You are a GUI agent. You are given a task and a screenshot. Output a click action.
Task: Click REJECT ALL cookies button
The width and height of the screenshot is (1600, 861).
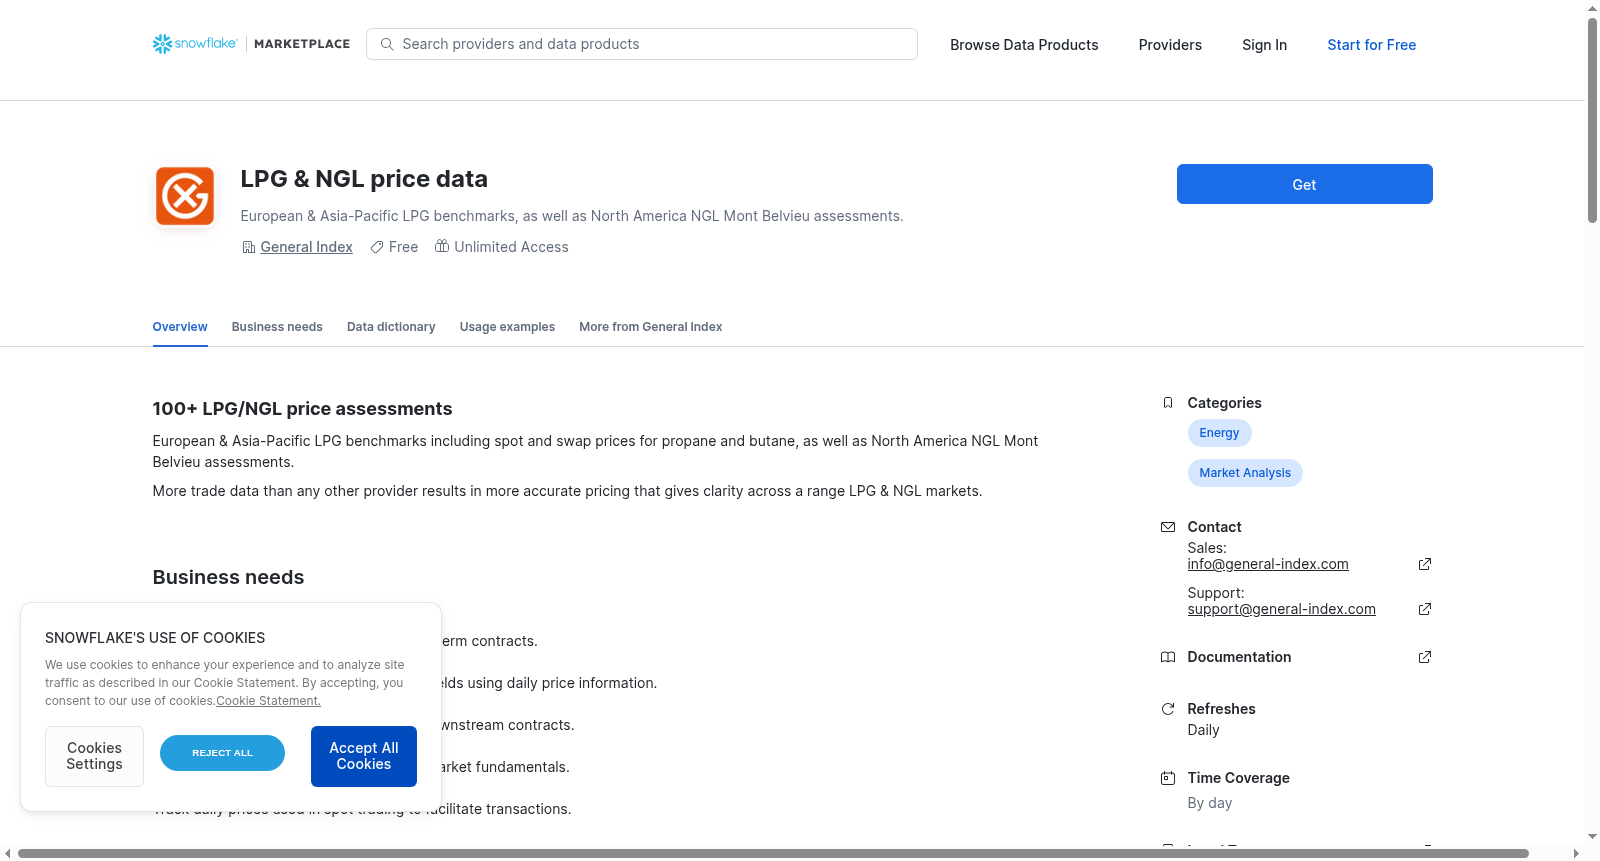222,753
